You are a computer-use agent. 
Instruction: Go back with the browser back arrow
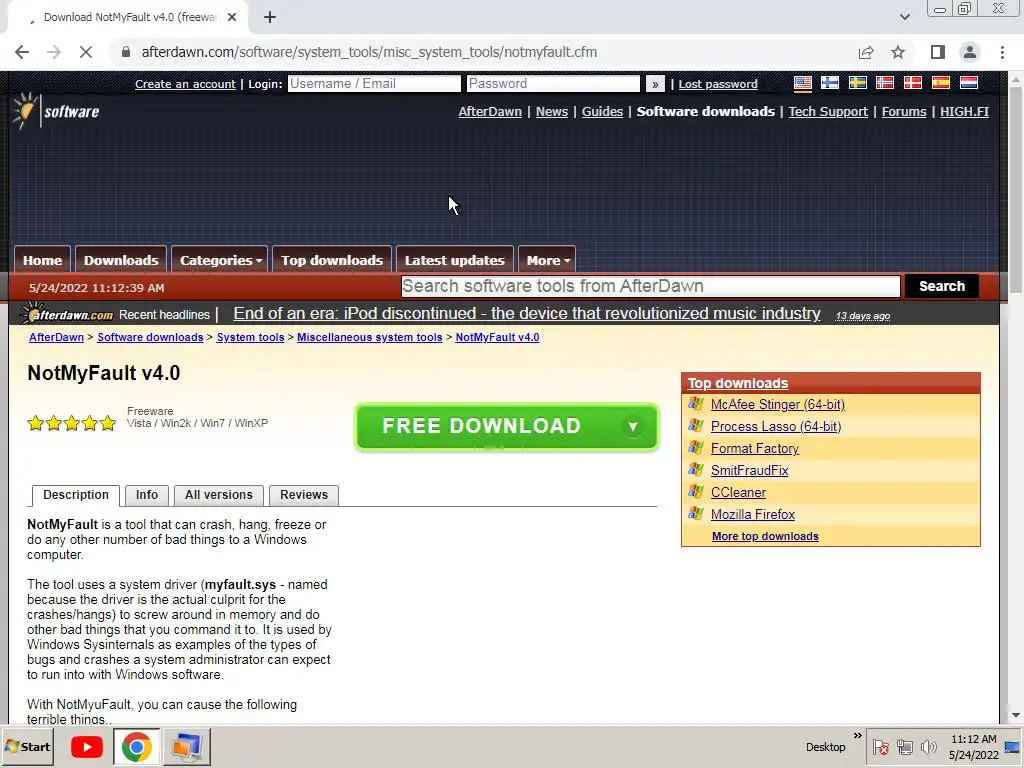[x=22, y=52]
